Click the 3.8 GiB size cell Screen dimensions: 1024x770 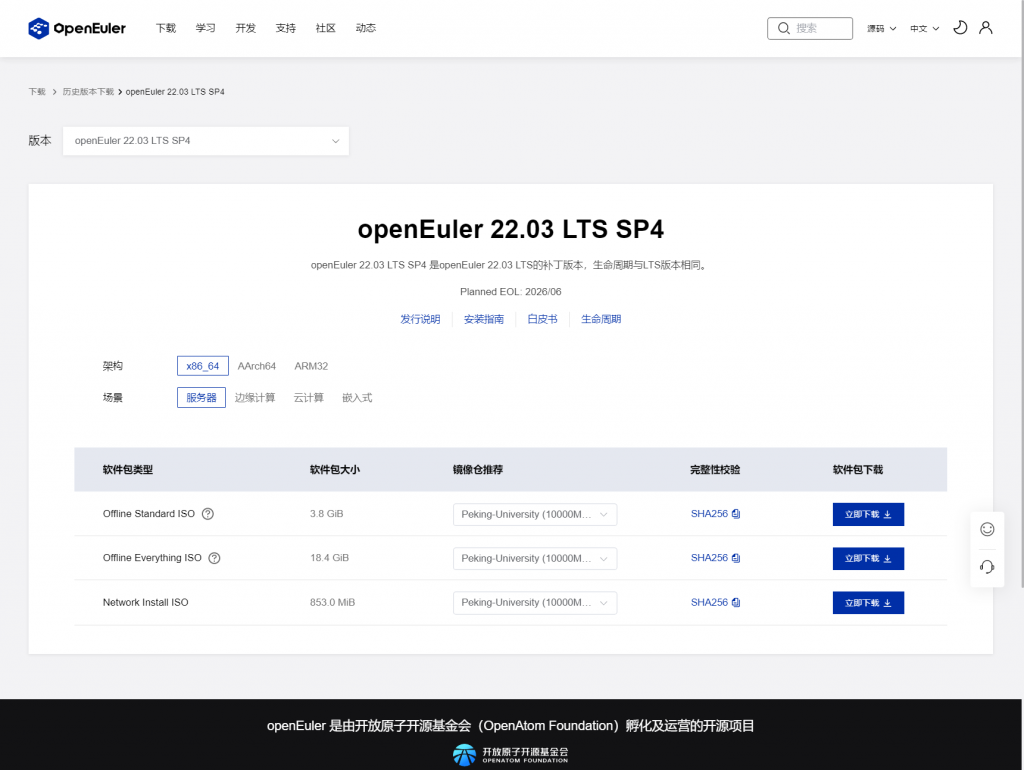tap(327, 514)
